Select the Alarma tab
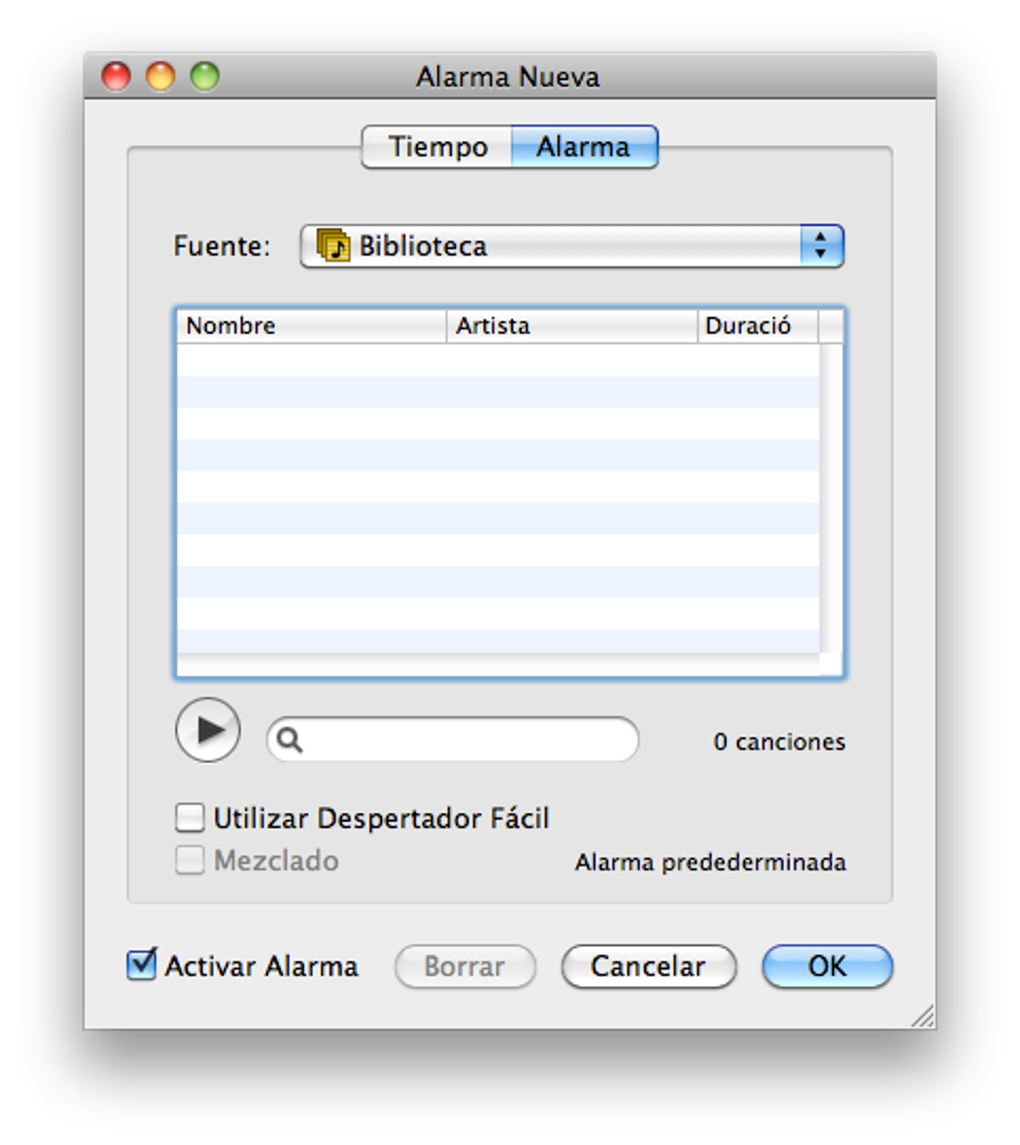The image size is (1020, 1145). click(x=584, y=147)
